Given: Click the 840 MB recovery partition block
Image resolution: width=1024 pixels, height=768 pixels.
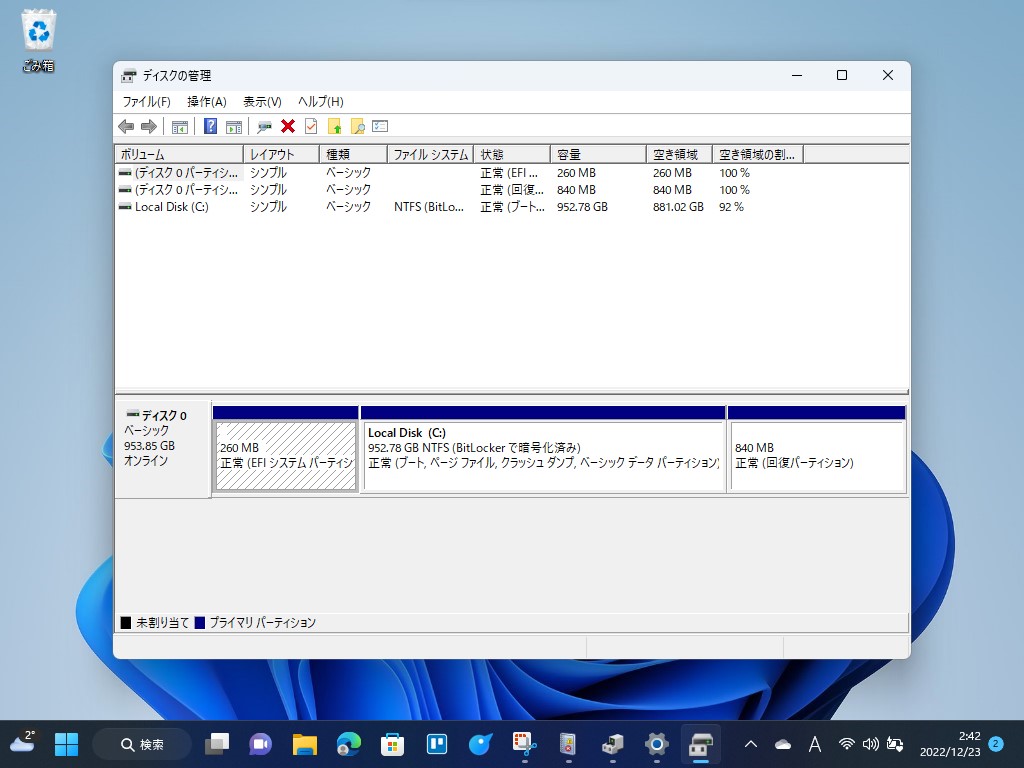Looking at the screenshot, I should (816, 450).
